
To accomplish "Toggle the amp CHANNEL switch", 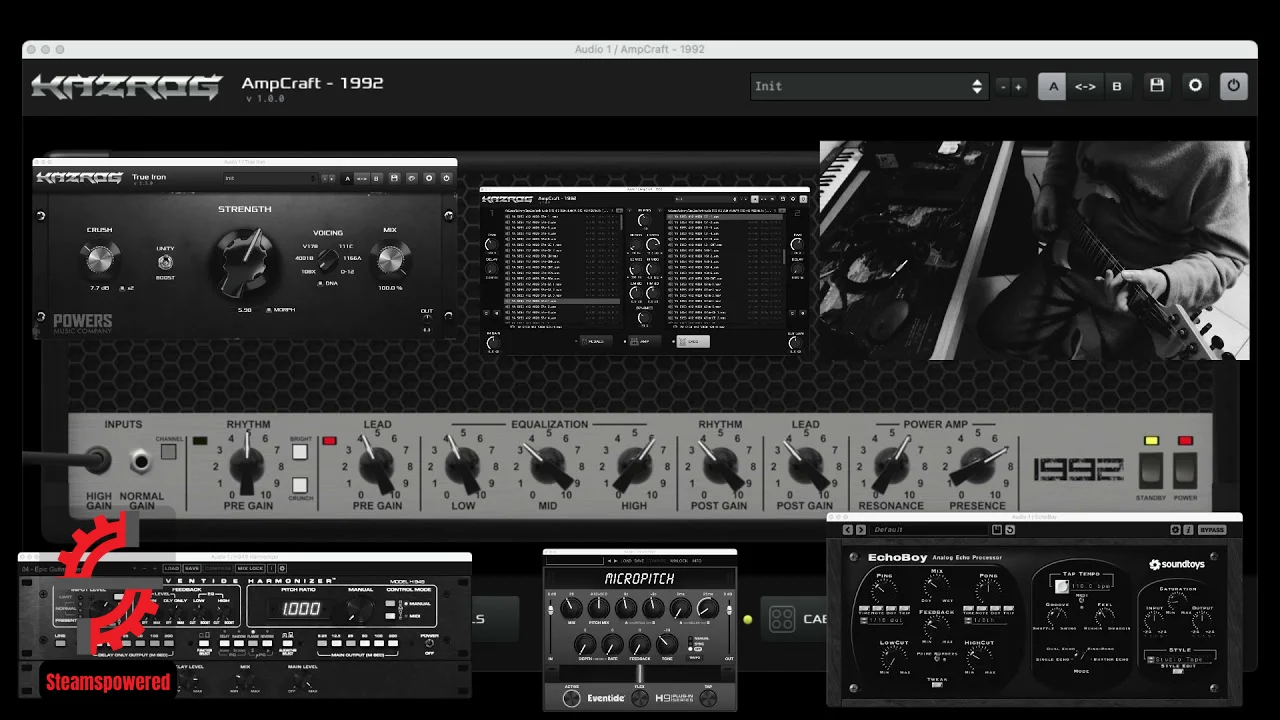I will click(168, 451).
